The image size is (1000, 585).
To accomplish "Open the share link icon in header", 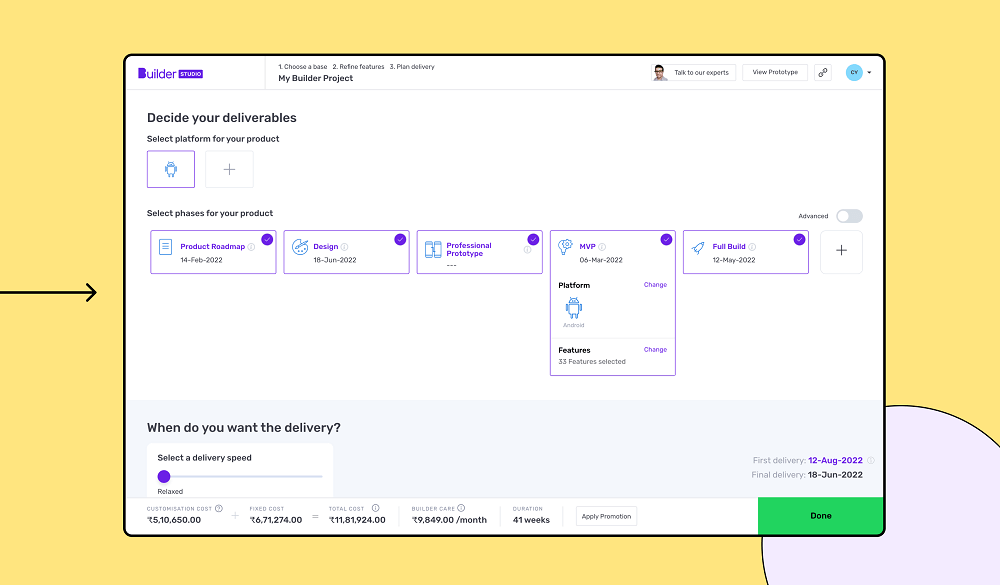I will [823, 72].
